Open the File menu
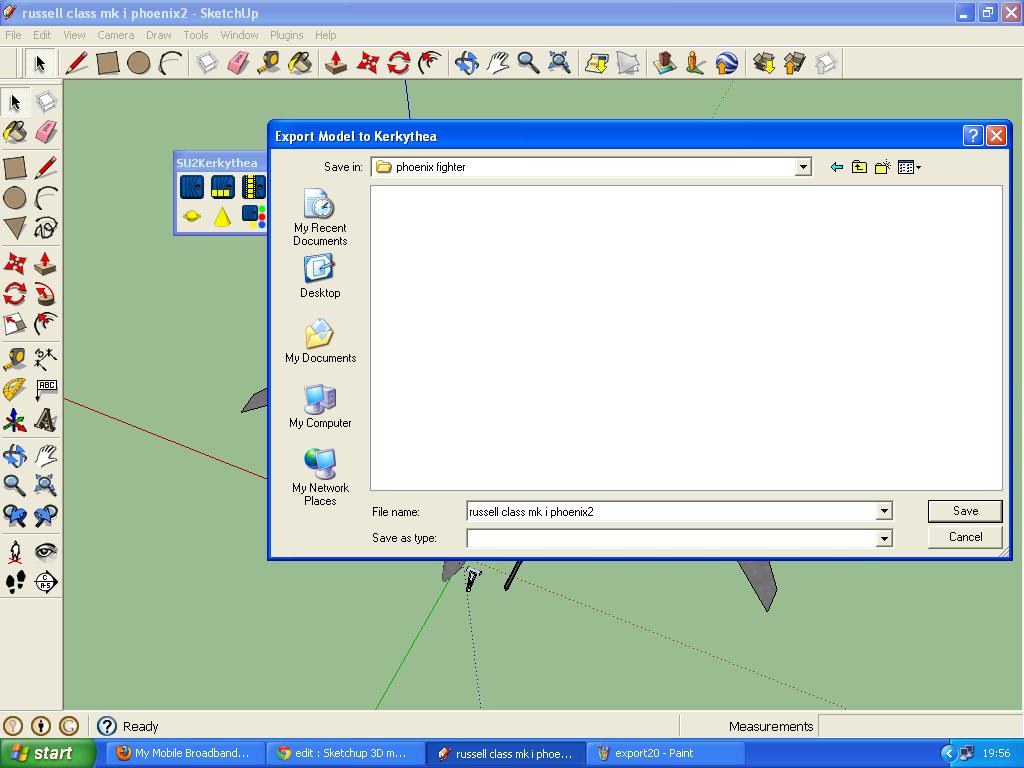 [x=13, y=35]
